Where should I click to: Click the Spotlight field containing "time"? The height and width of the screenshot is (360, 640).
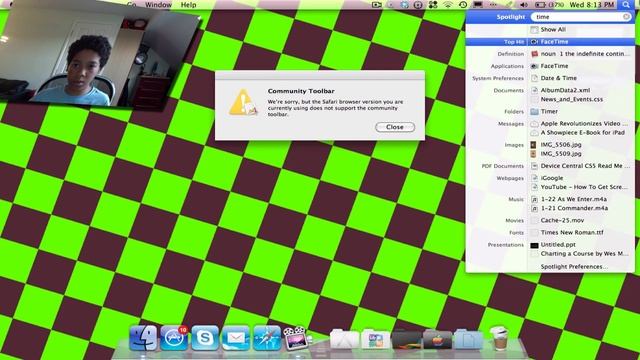click(580, 17)
